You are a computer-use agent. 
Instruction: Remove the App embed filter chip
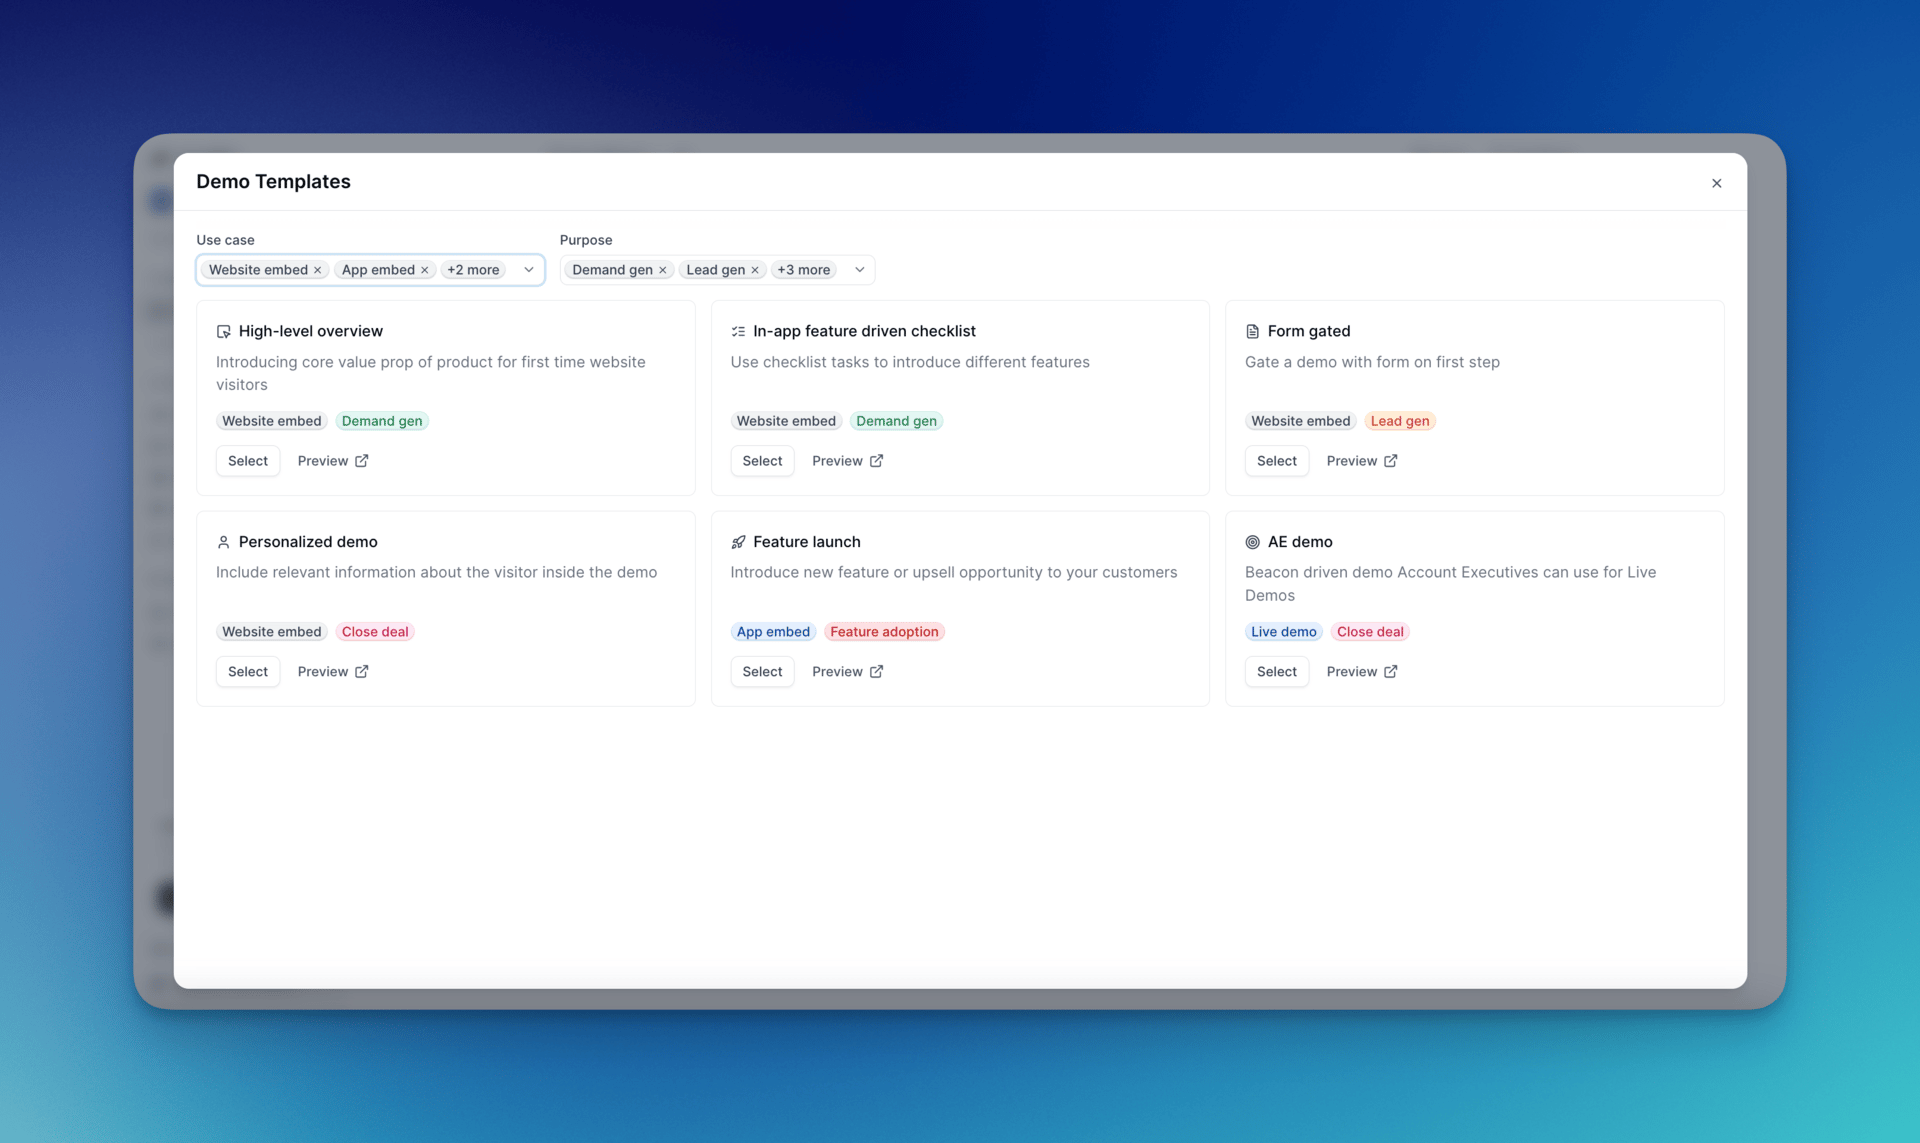(x=425, y=270)
